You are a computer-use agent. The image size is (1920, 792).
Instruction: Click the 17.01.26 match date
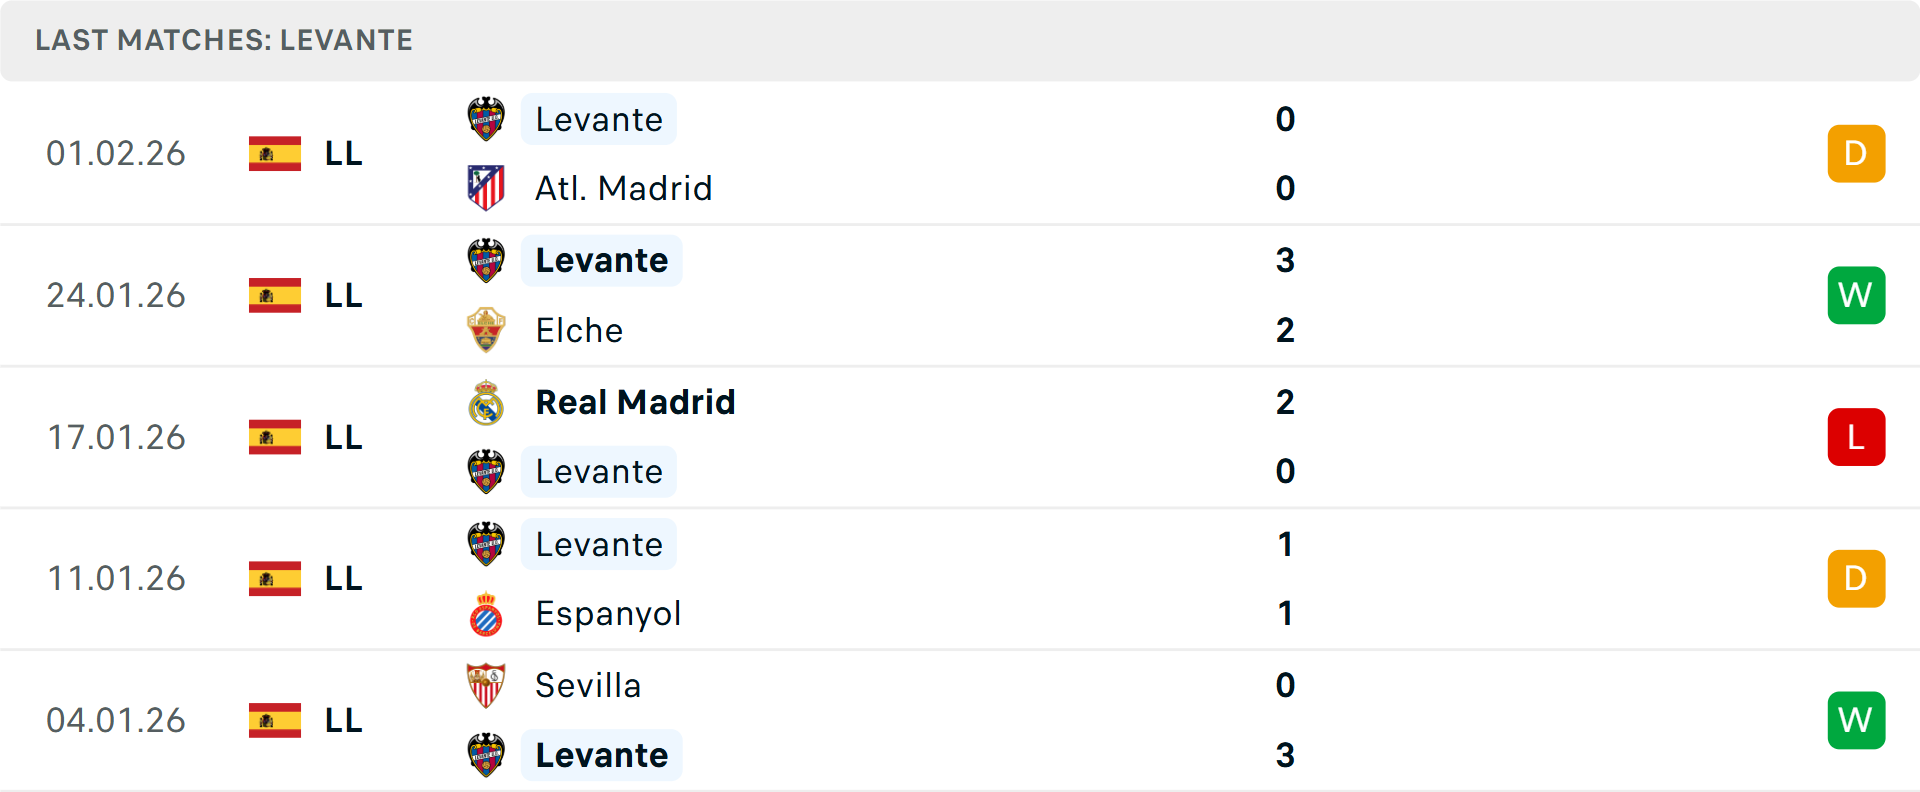point(116,437)
